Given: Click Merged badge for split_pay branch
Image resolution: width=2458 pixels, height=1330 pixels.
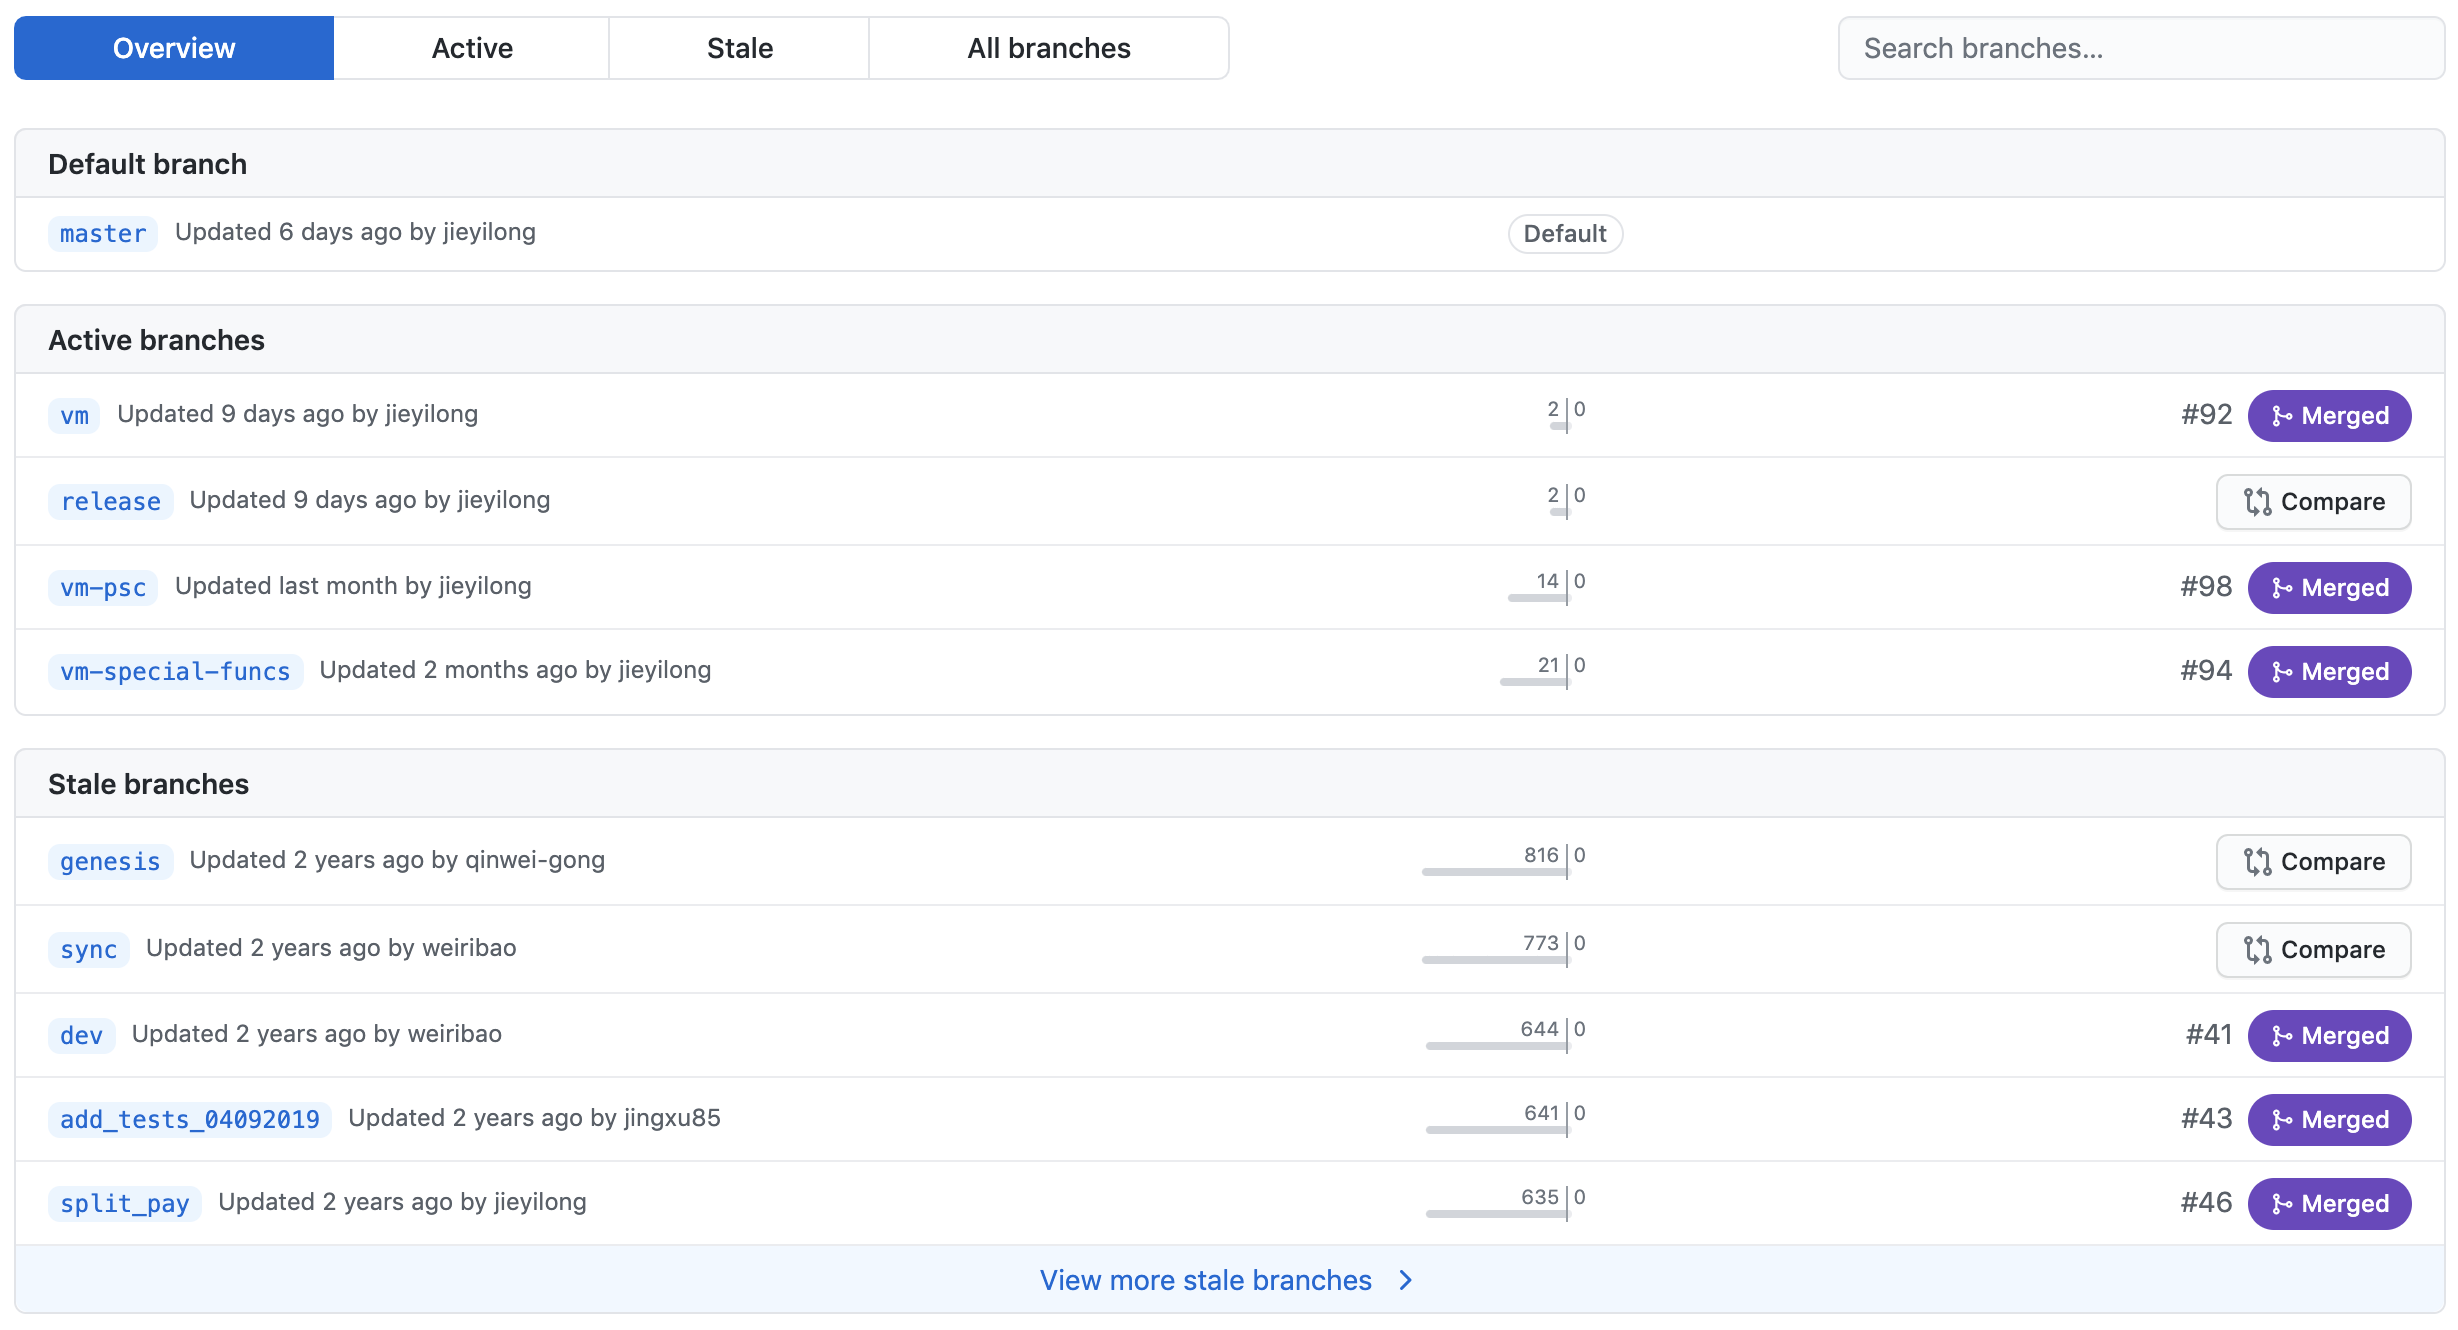Looking at the screenshot, I should tap(2328, 1204).
